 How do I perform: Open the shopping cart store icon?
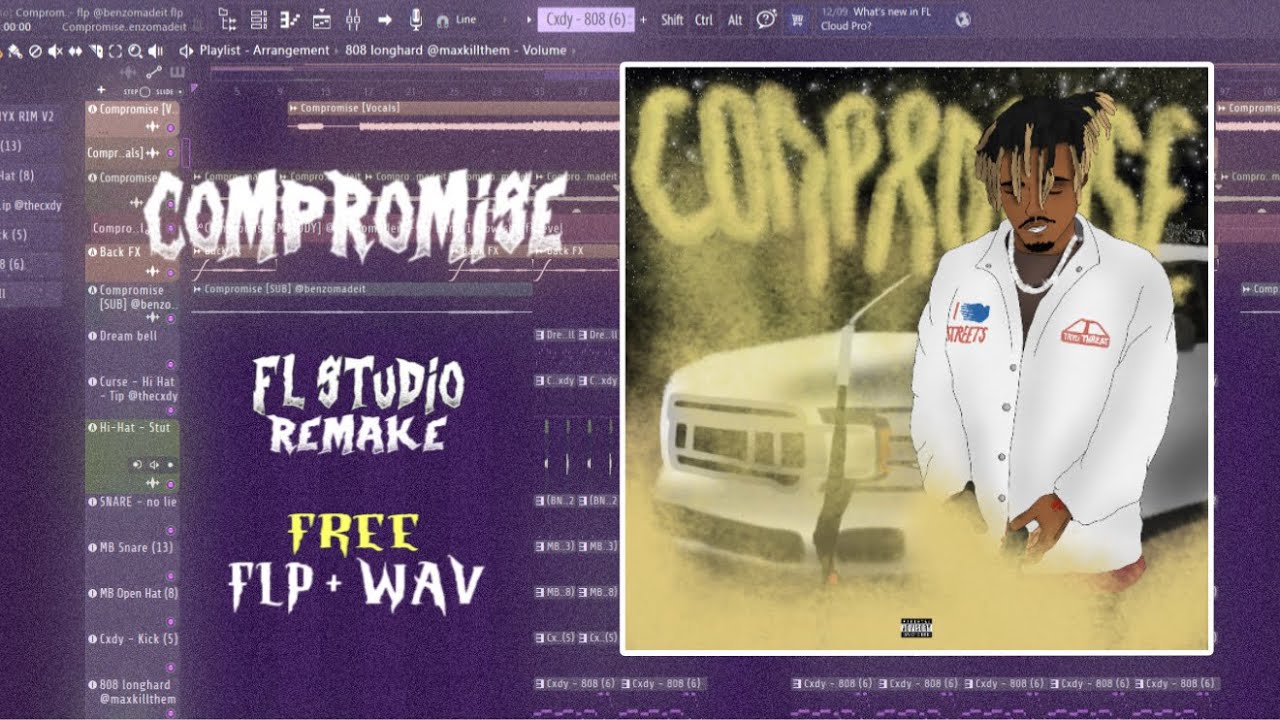pos(797,19)
